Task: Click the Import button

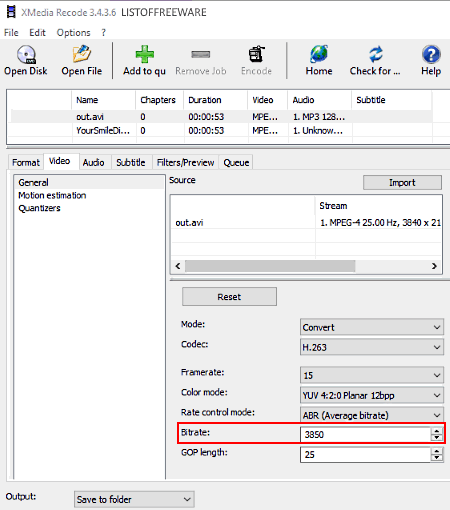Action: click(402, 182)
